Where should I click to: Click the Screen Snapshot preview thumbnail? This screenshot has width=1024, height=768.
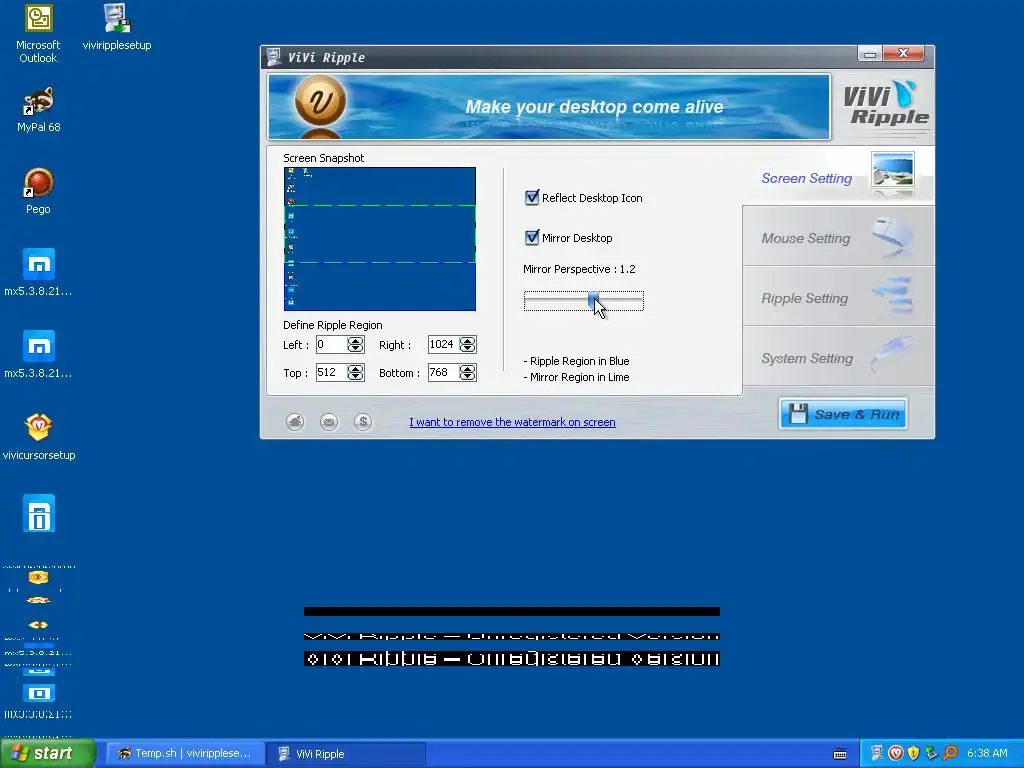379,239
